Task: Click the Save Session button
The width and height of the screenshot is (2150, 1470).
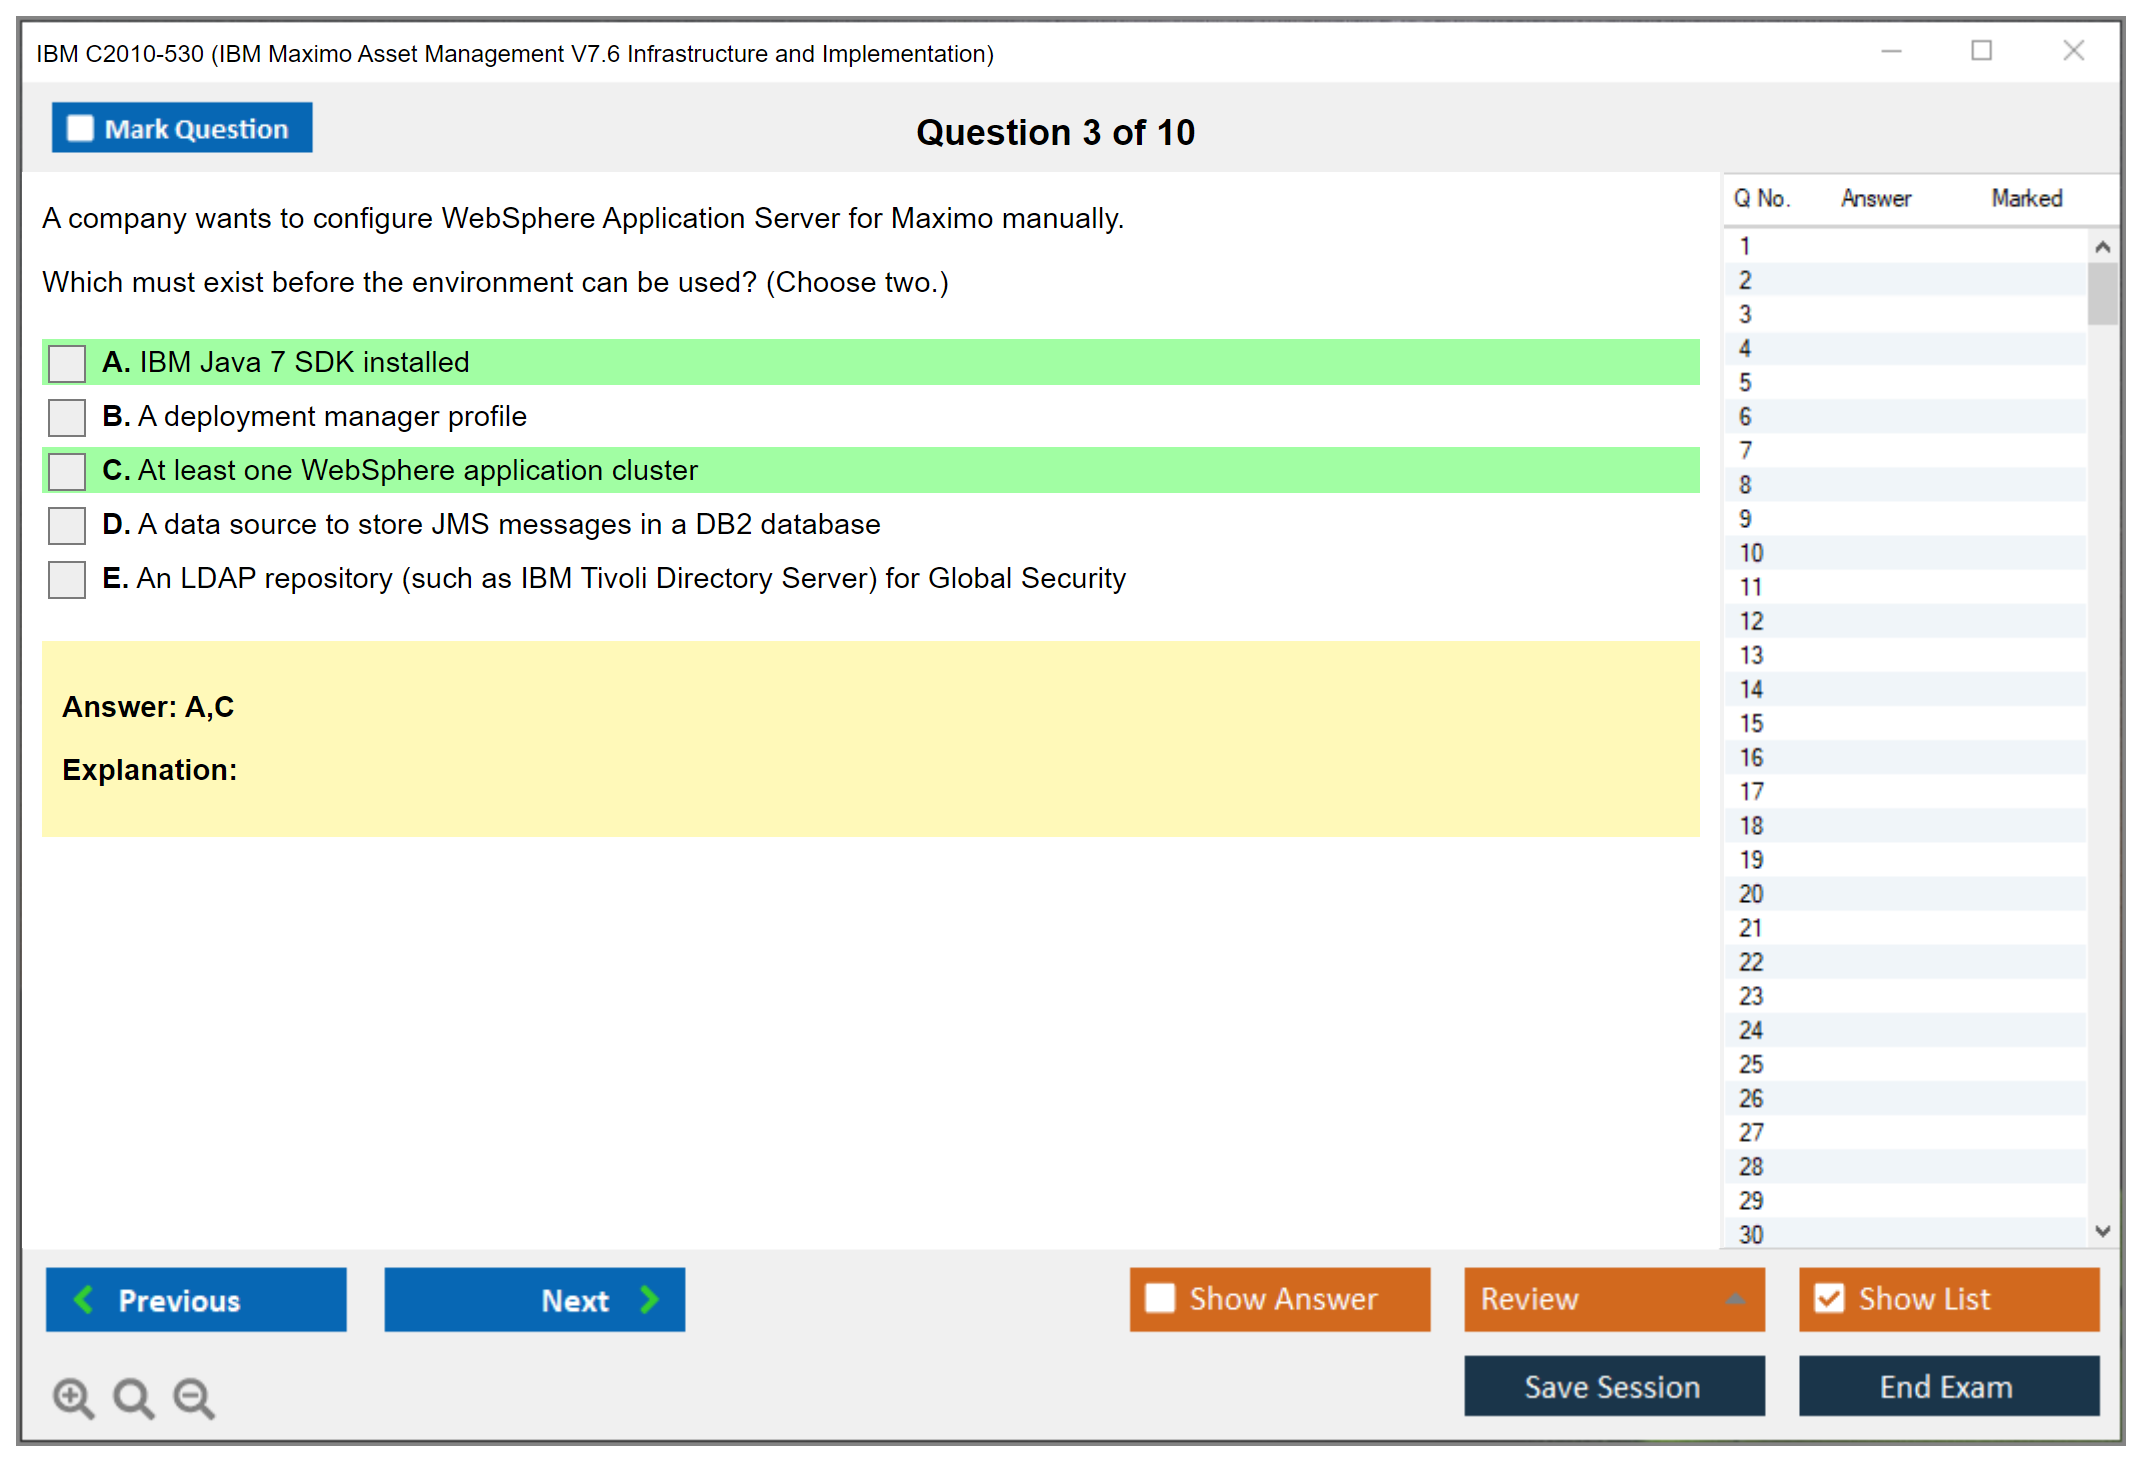Action: click(x=1613, y=1386)
